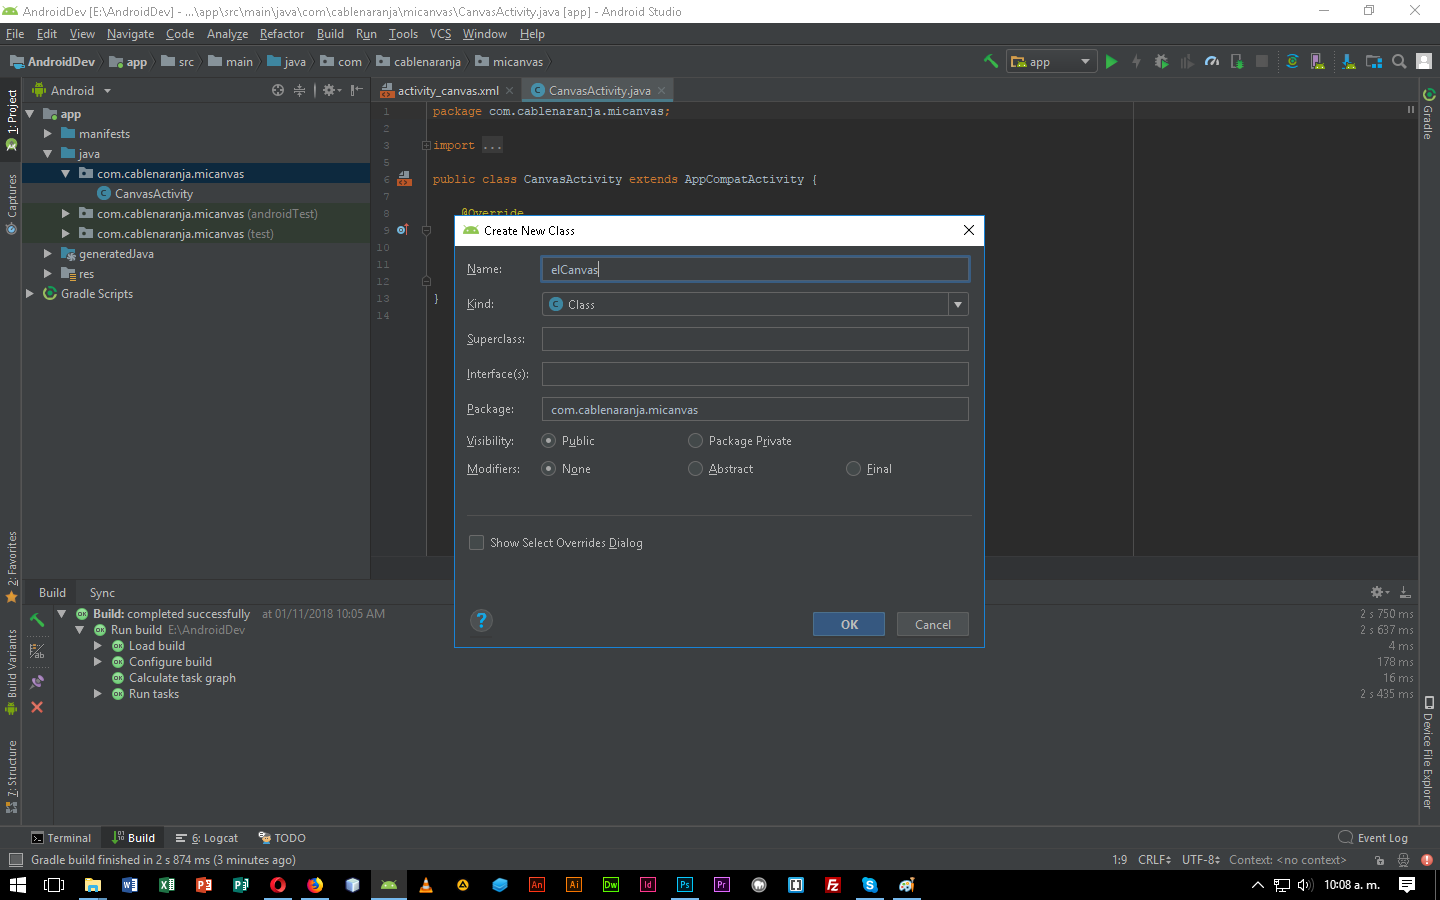Expand com.cablenaranja.micanvas (androidTest) package
Image resolution: width=1440 pixels, height=900 pixels.
[x=66, y=213]
